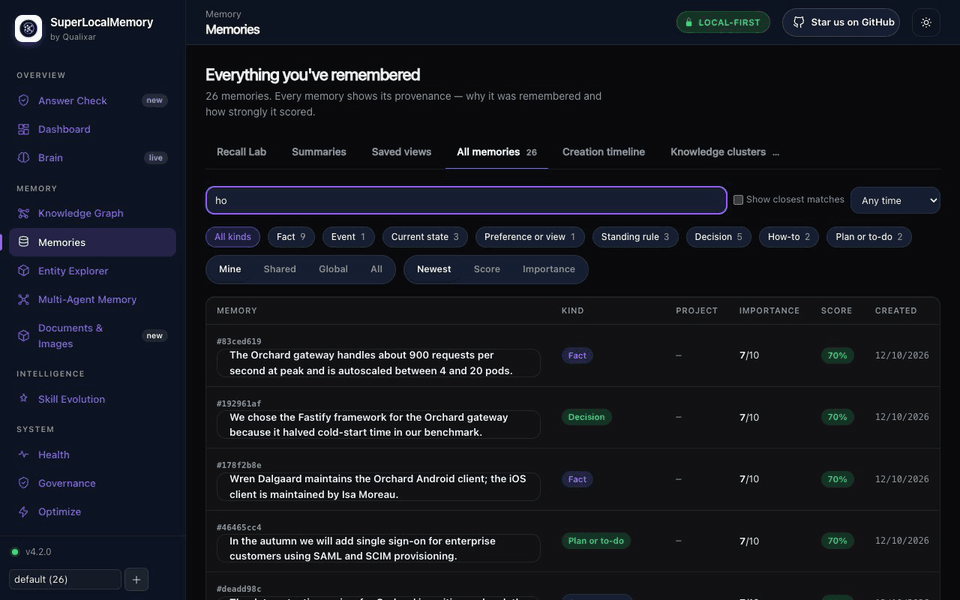Expand more tabs via ellipsis
The height and width of the screenshot is (600, 960).
pos(776,152)
